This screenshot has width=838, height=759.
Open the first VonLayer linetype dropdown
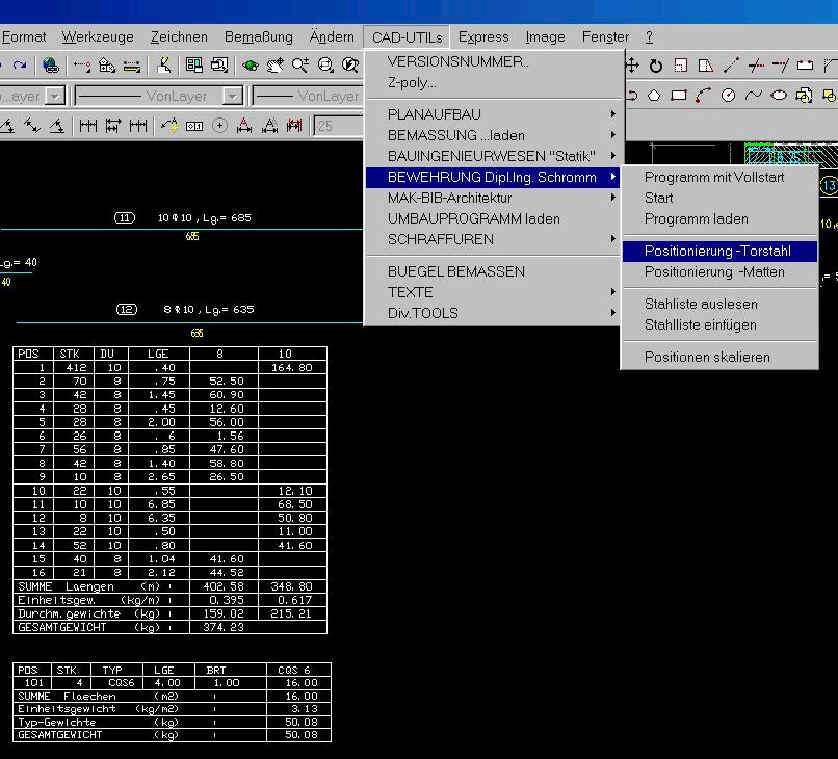click(232, 96)
